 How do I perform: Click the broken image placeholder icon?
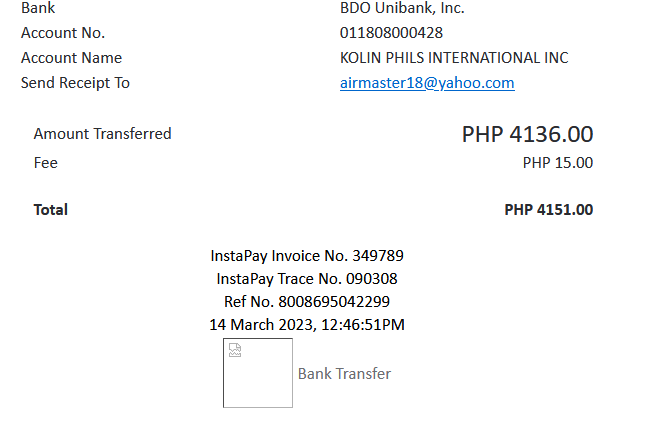tap(235, 350)
